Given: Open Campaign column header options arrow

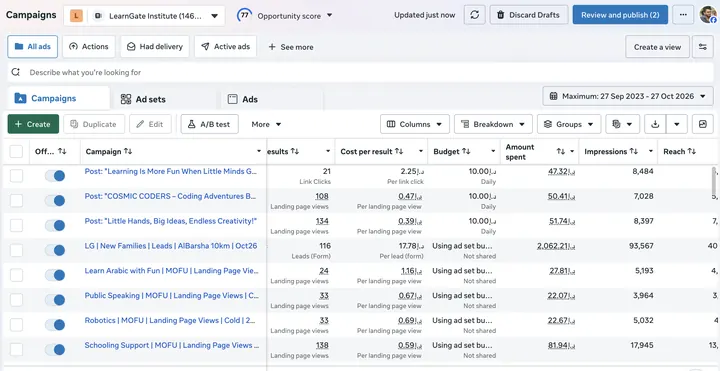Looking at the screenshot, I should pos(259,152).
